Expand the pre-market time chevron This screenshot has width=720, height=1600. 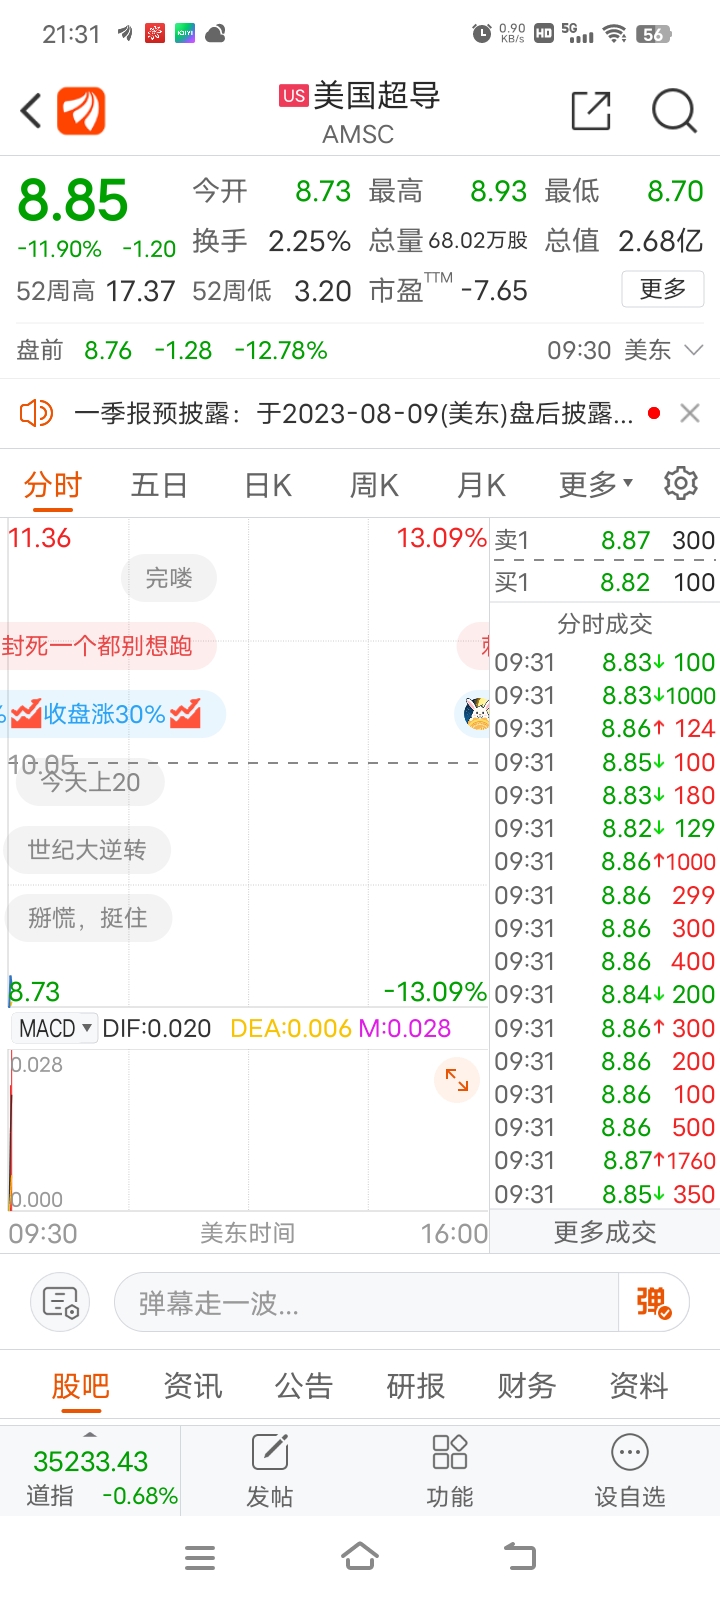pos(693,350)
